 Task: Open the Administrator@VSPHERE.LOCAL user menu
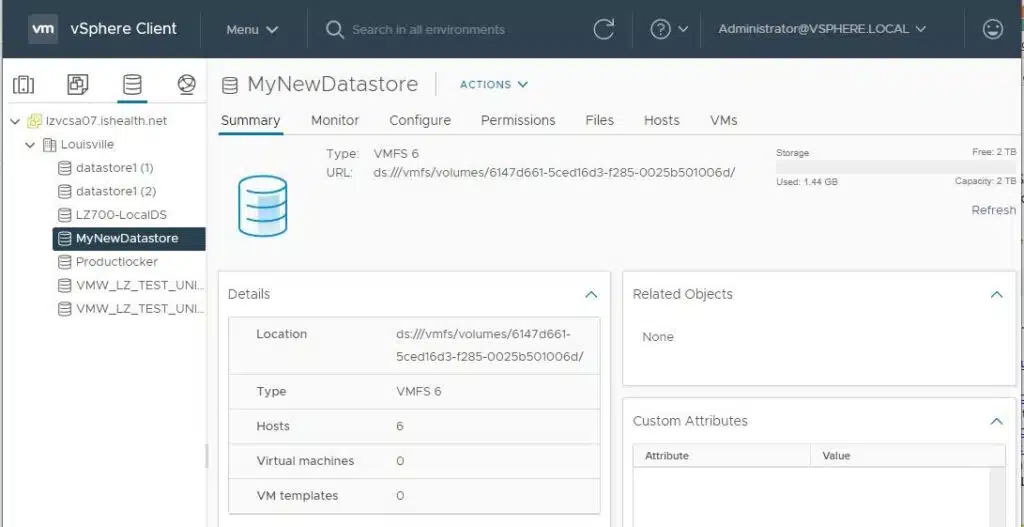822,29
